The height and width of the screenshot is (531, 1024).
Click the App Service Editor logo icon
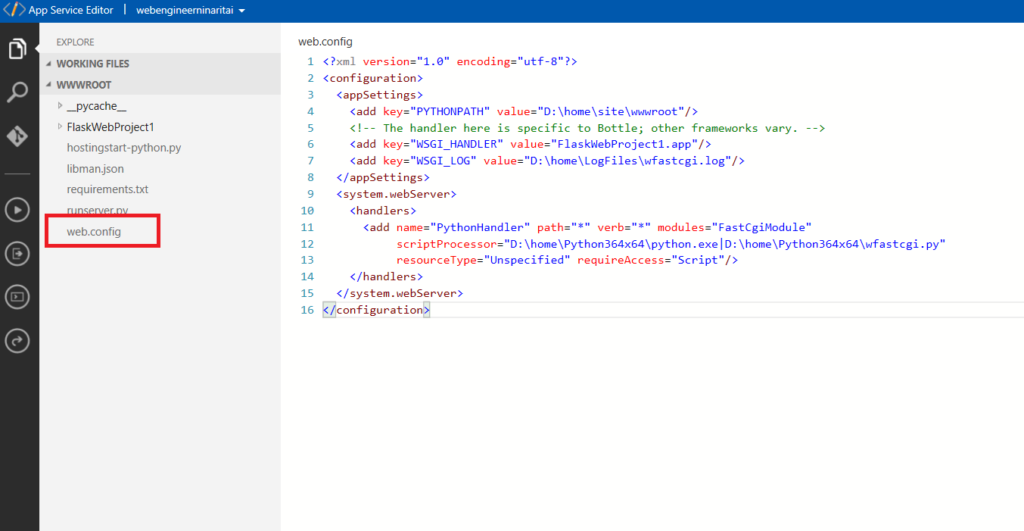click(14, 10)
